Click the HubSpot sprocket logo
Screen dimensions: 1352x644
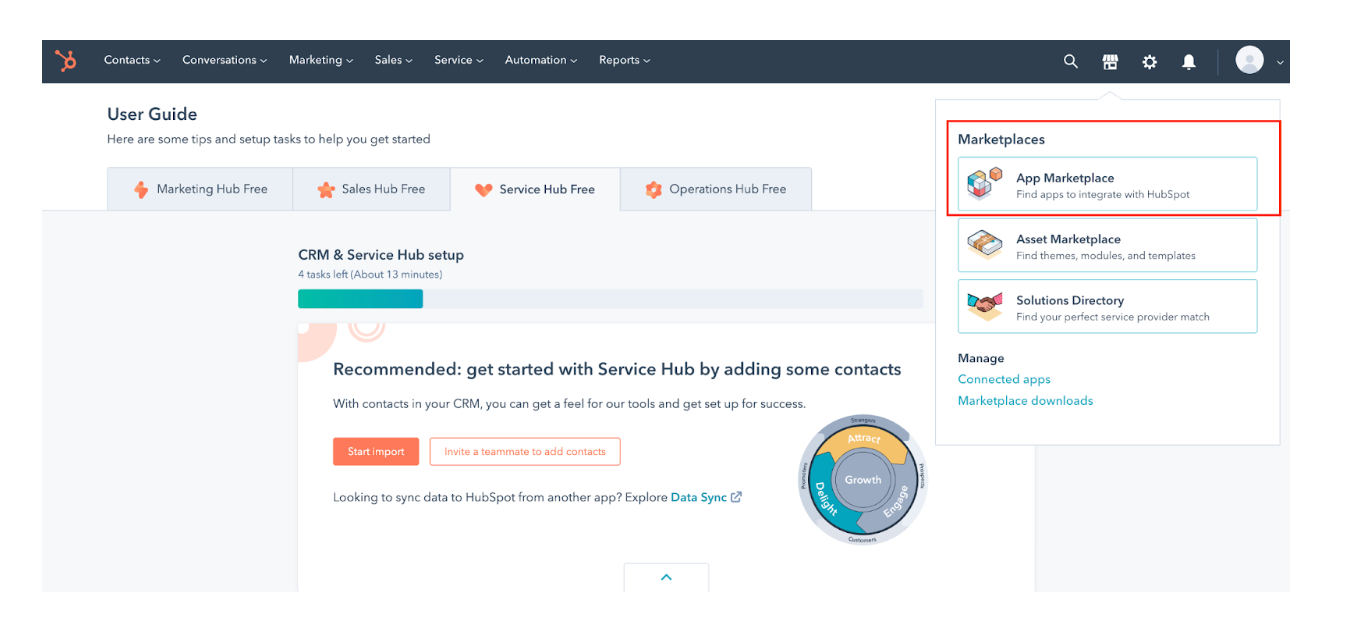[66, 61]
